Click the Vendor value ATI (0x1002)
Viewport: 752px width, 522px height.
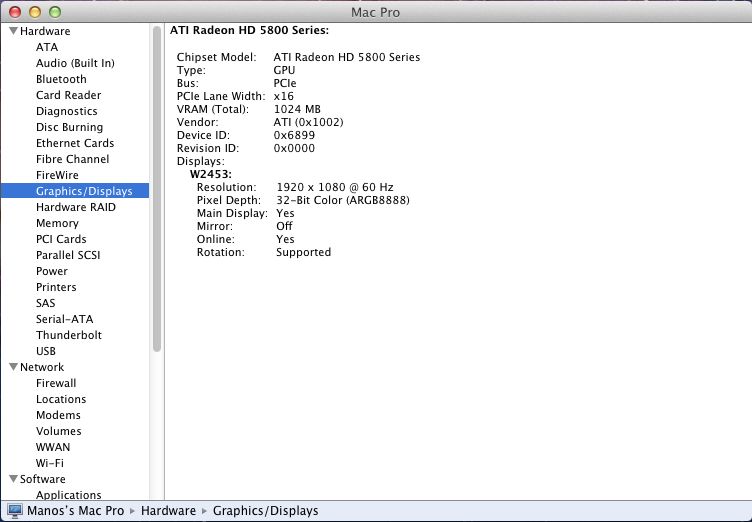(x=308, y=122)
